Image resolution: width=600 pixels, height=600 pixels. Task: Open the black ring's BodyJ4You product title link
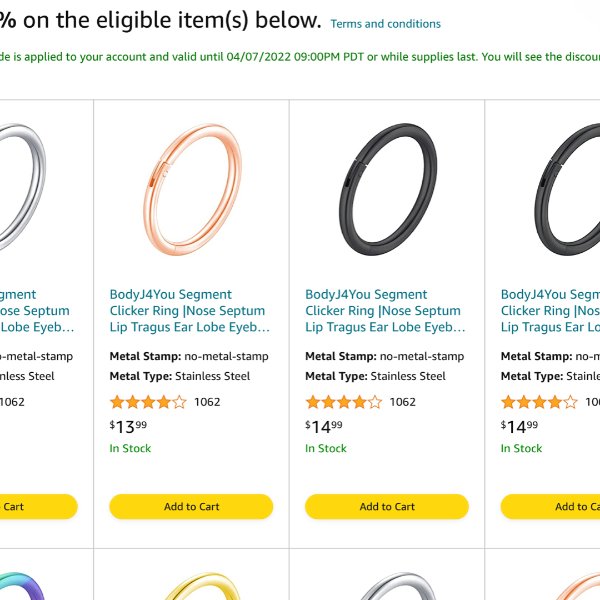(x=385, y=311)
